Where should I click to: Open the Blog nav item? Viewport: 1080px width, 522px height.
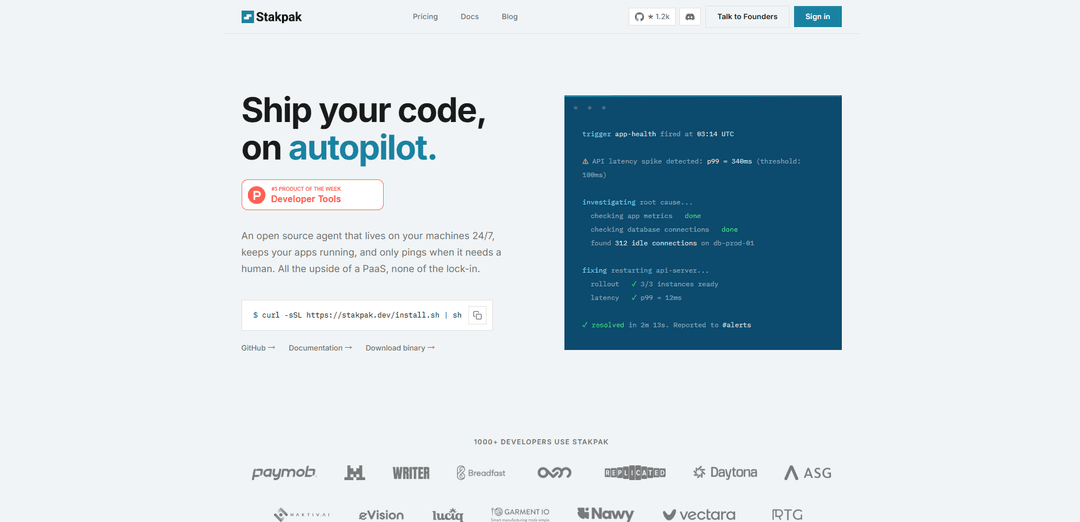tap(510, 16)
